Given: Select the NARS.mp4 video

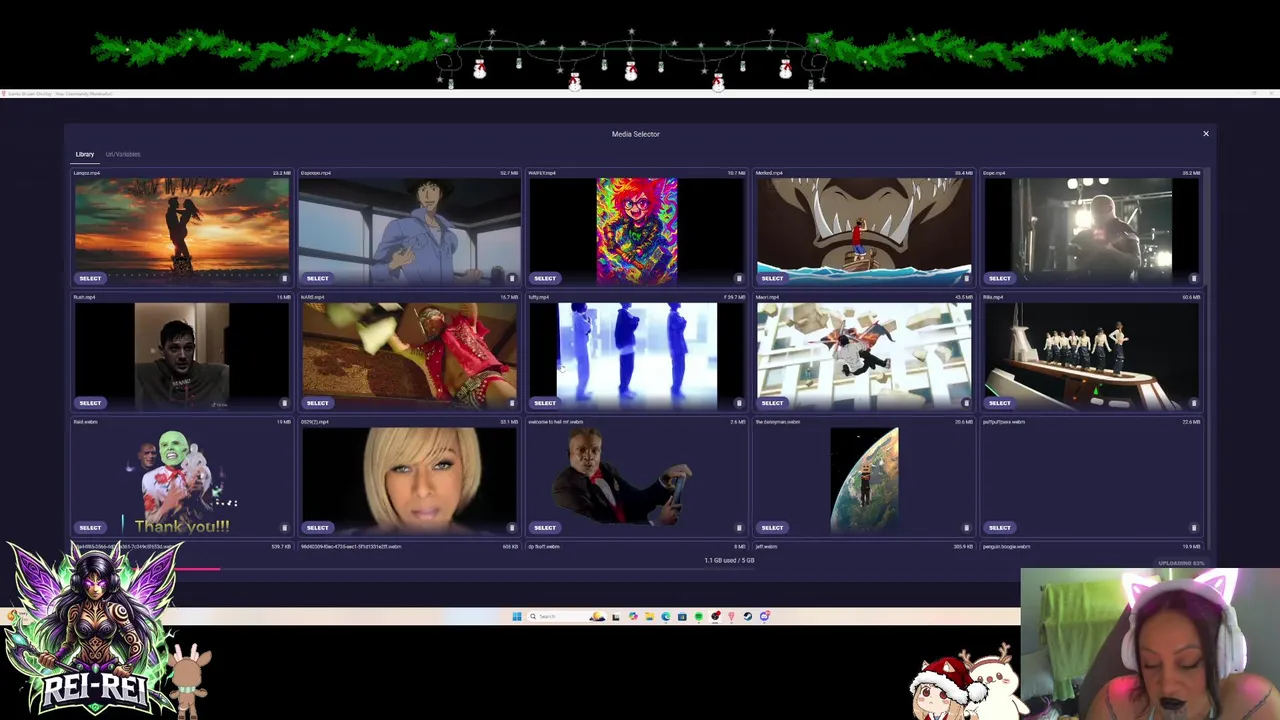Looking at the screenshot, I should [317, 403].
